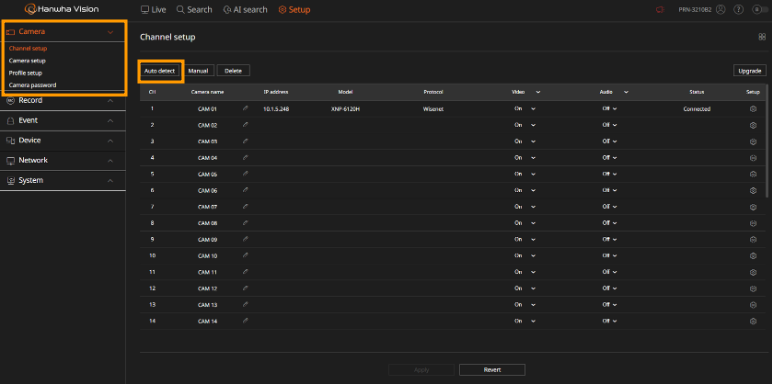Expand the Record menu section

pos(110,100)
